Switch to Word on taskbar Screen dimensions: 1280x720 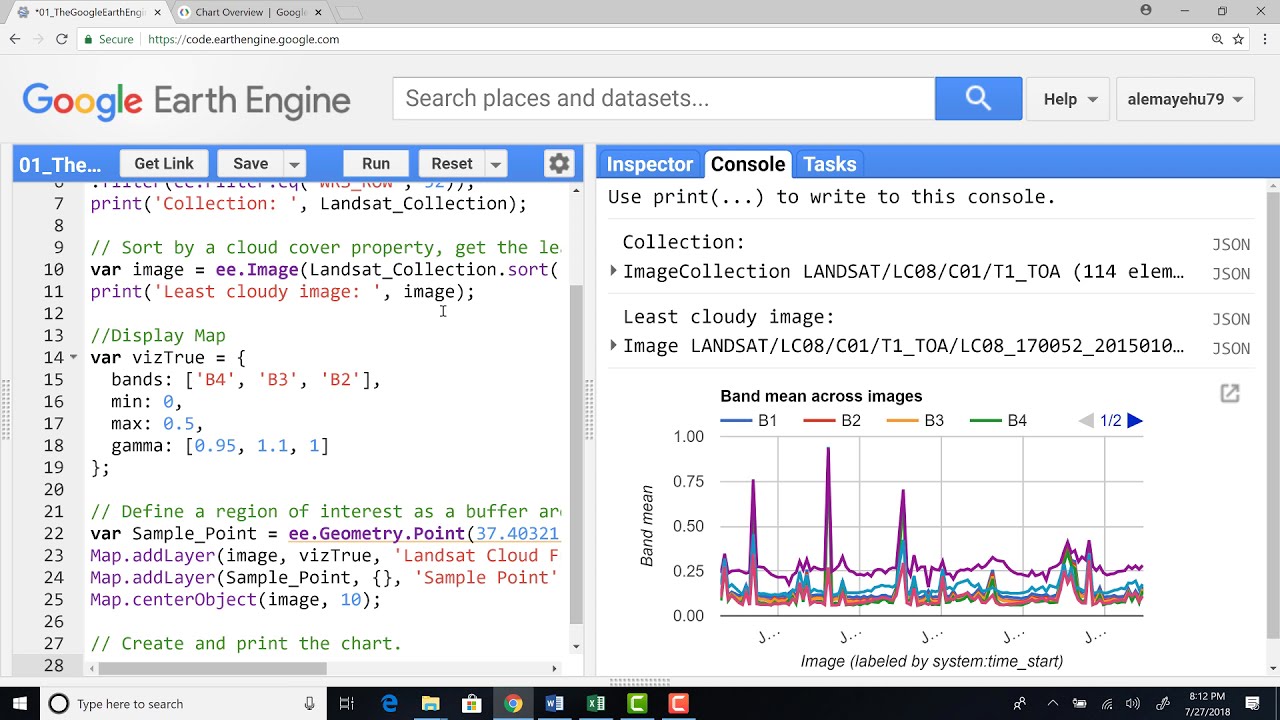(x=554, y=703)
